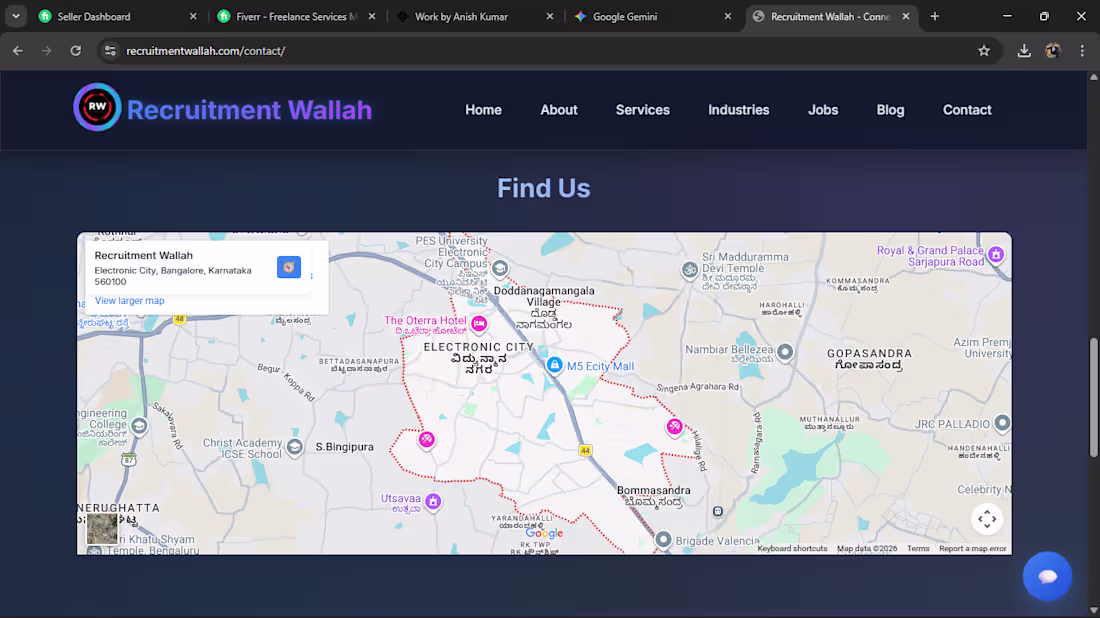Click the directions icon in map card
This screenshot has width=1100, height=618.
click(289, 267)
